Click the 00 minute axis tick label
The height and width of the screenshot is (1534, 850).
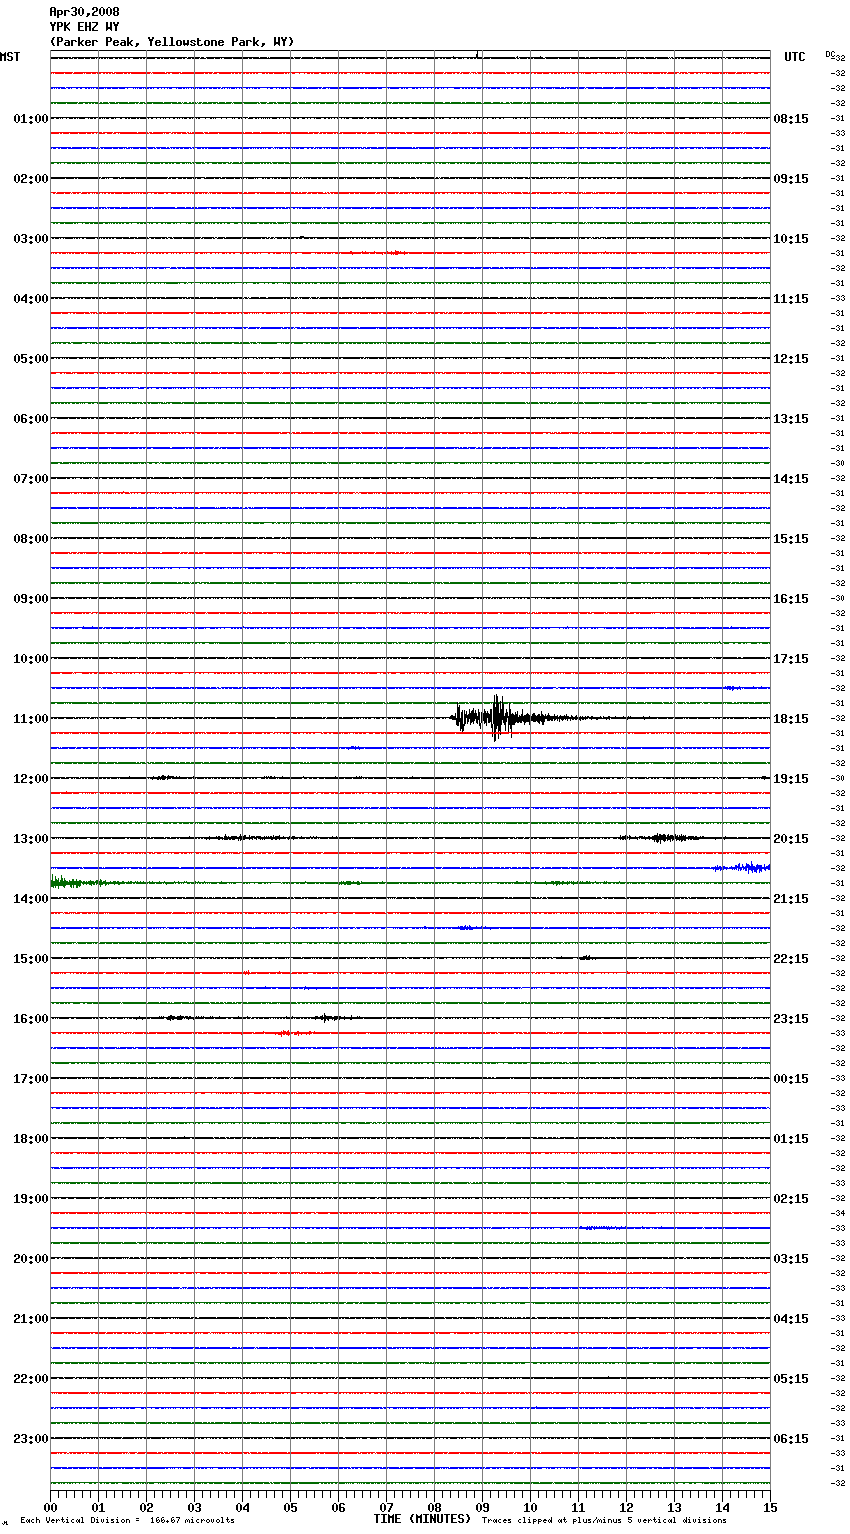coord(50,1507)
